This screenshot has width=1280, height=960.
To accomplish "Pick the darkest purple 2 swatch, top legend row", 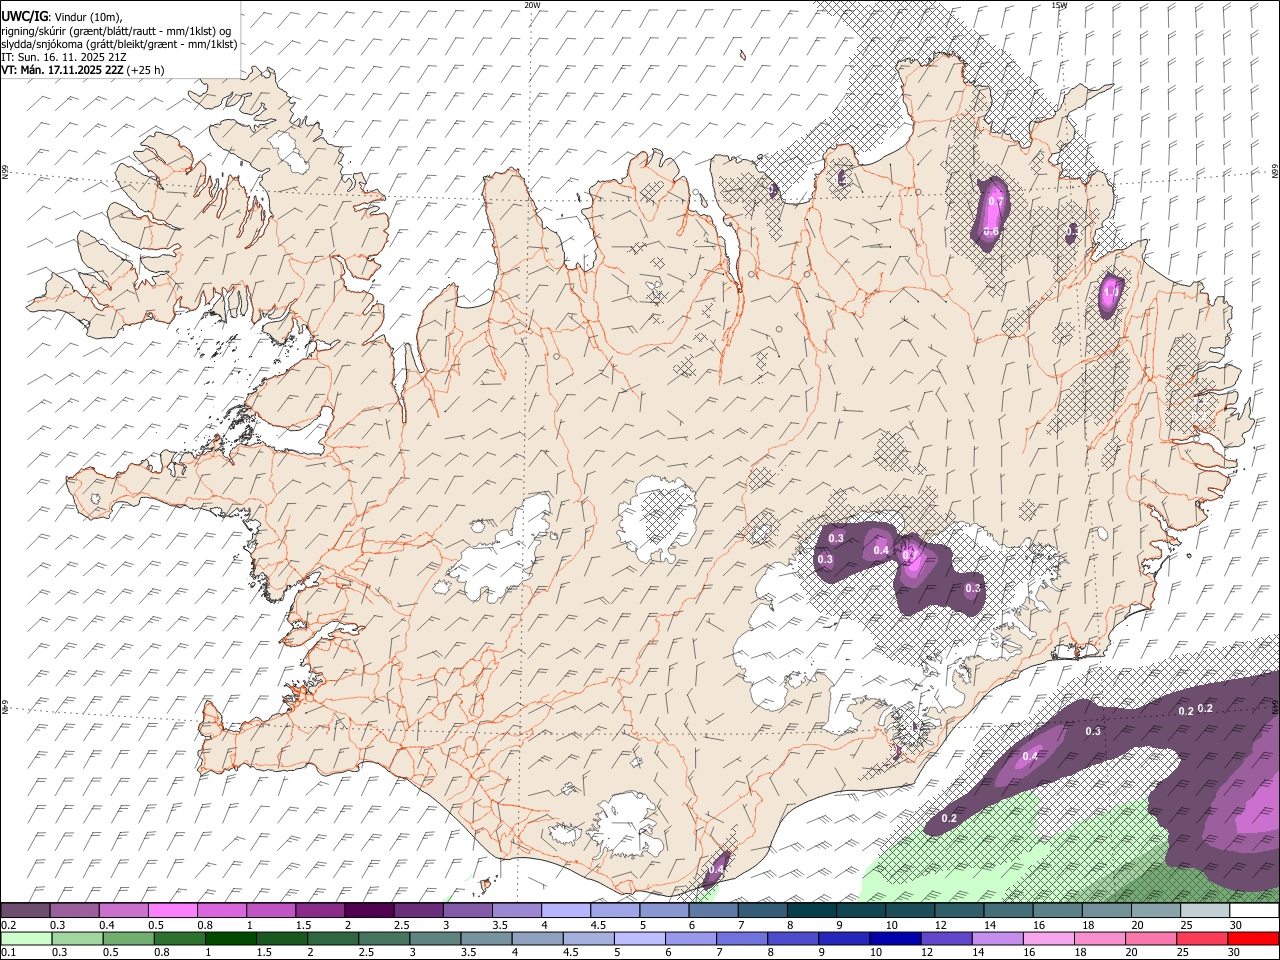I will click(x=369, y=911).
